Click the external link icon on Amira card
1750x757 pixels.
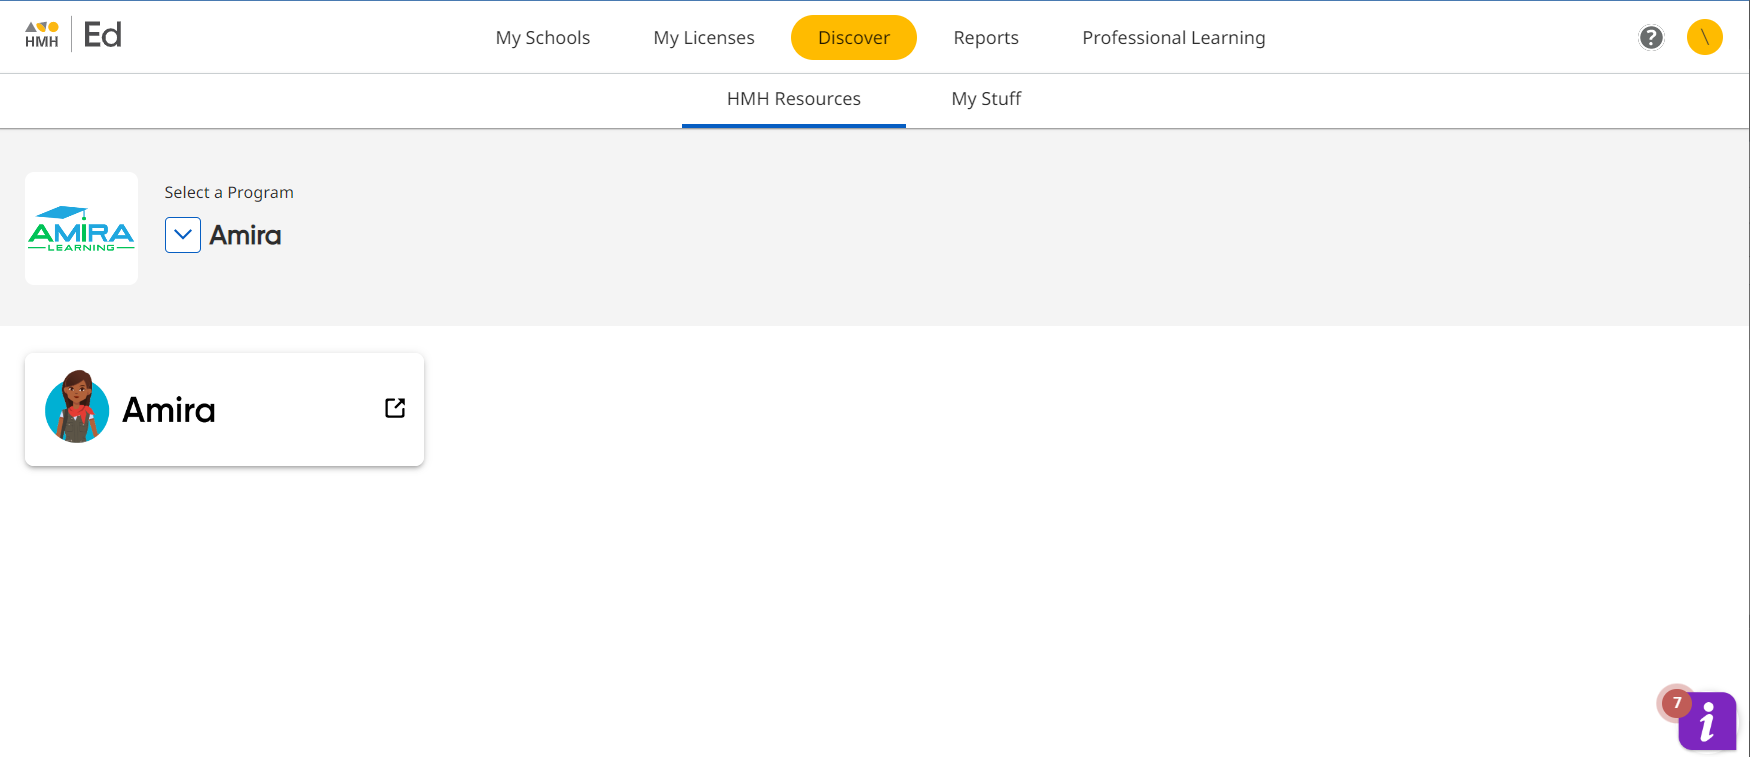click(x=395, y=408)
